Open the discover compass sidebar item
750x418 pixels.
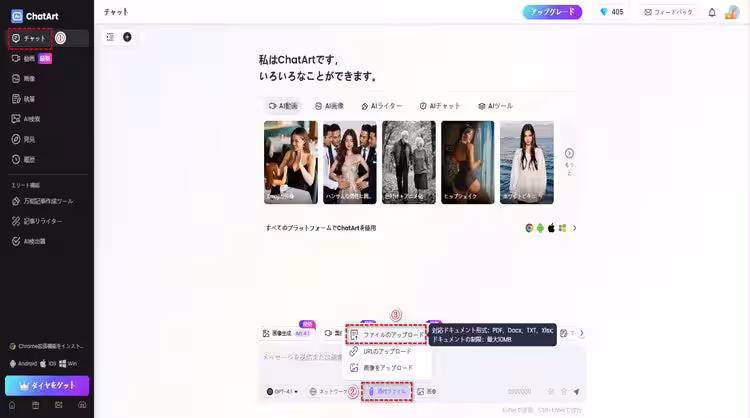click(24, 139)
